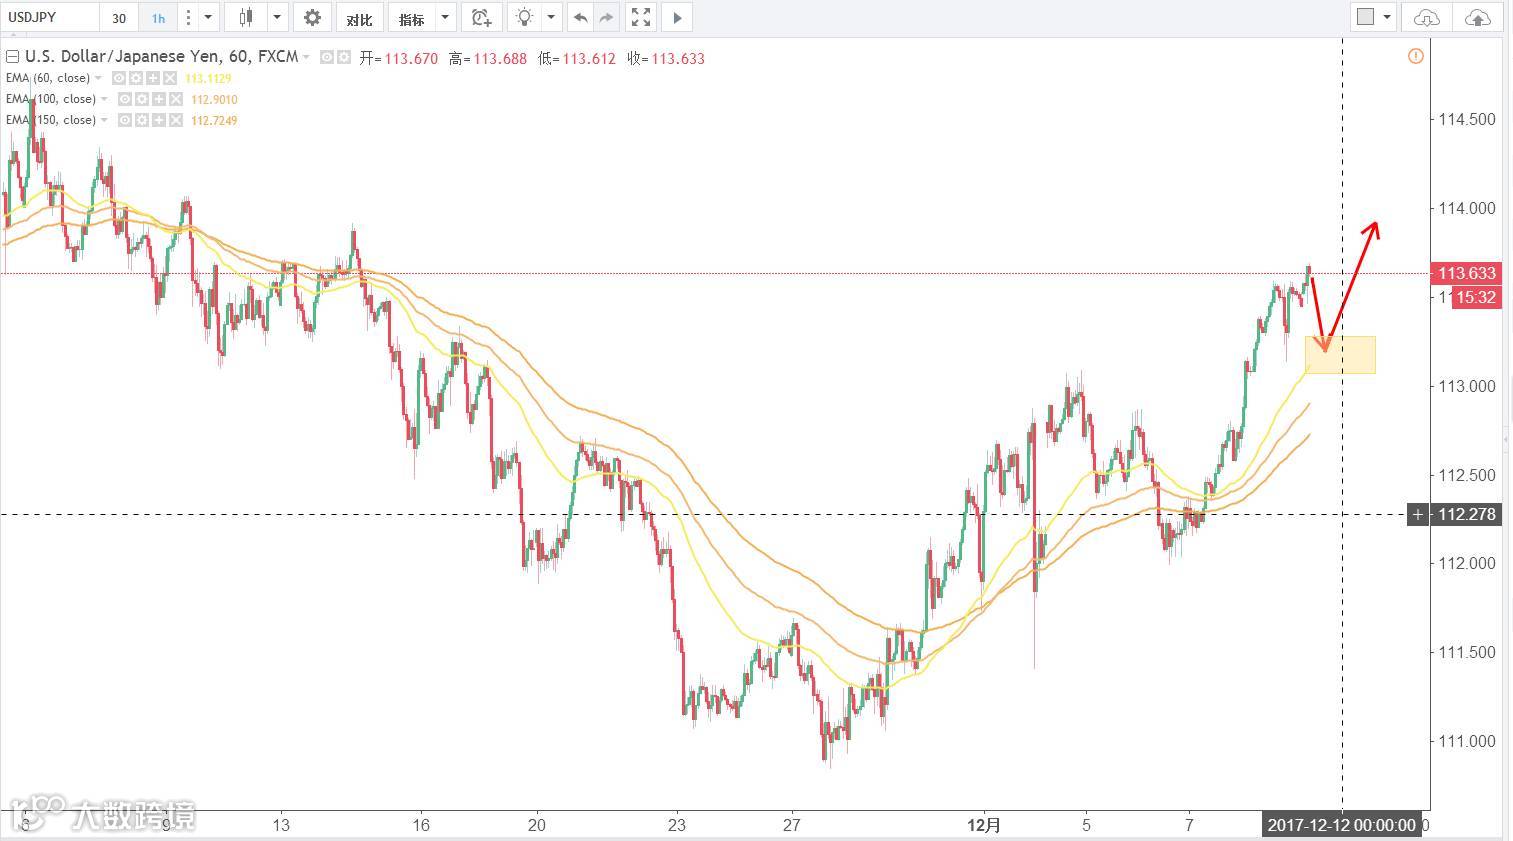Open settings for EMA (100, close)
Image resolution: width=1513 pixels, height=841 pixels.
click(x=142, y=99)
